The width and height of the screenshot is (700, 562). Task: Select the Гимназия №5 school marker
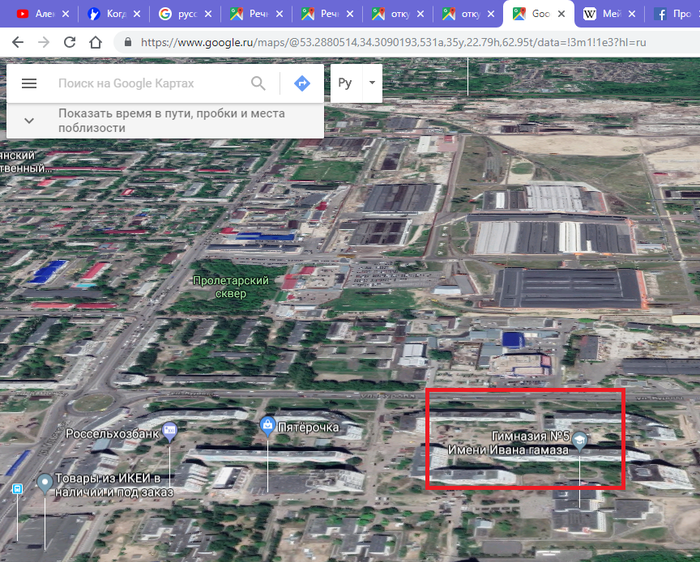[x=579, y=441]
